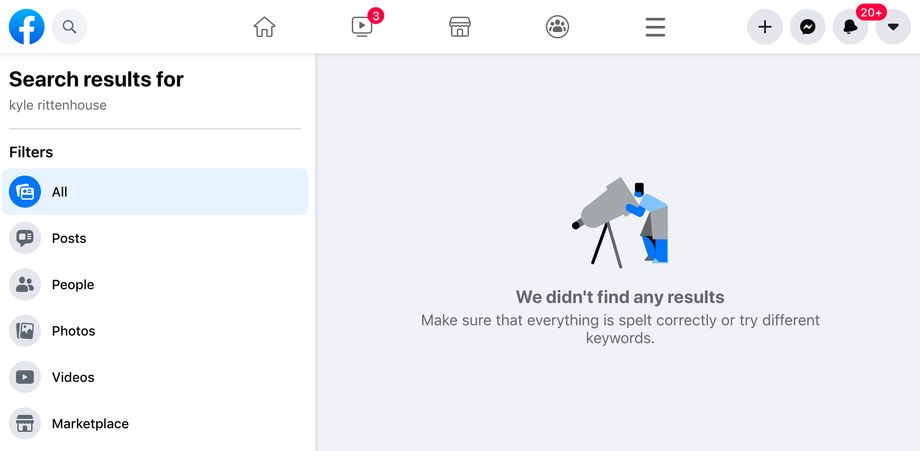Open the Groups icon in top bar
This screenshot has height=451, width=920.
[x=557, y=27]
